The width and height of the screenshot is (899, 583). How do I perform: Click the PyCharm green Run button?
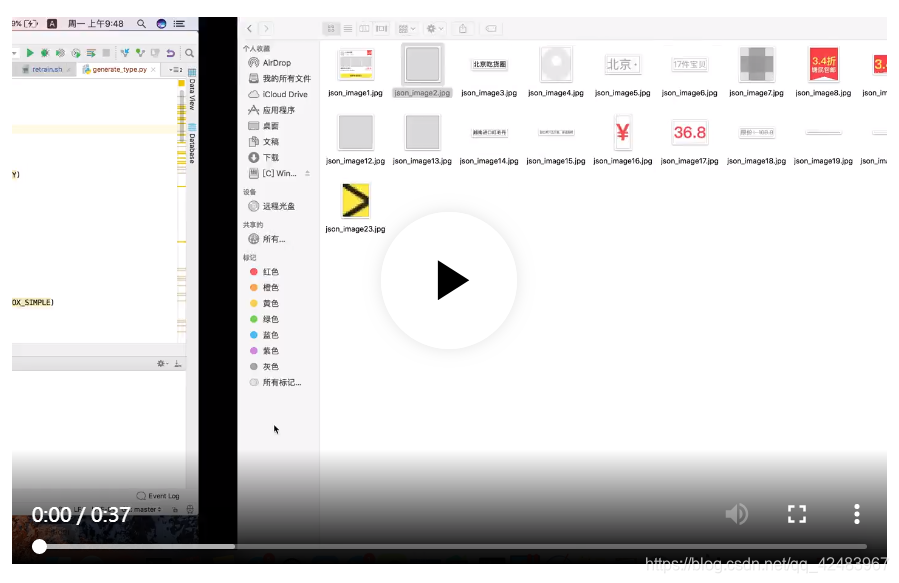[30, 53]
